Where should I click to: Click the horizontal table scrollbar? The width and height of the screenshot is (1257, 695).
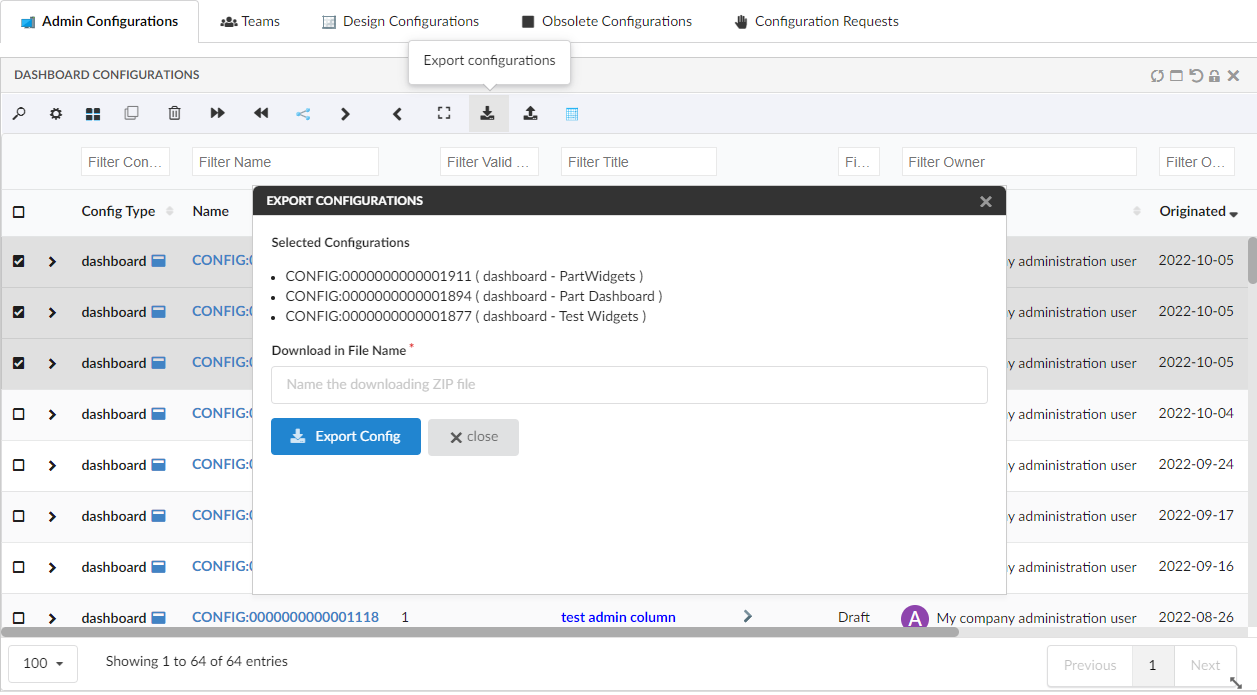pos(480,632)
